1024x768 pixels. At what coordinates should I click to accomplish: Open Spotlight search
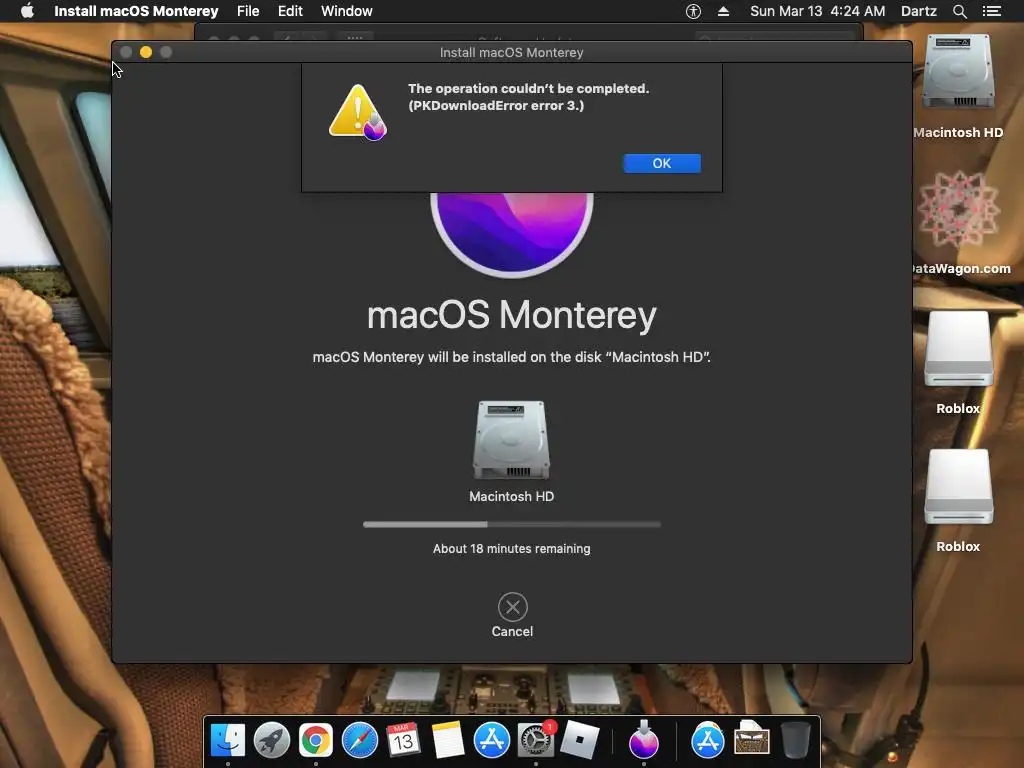(959, 11)
